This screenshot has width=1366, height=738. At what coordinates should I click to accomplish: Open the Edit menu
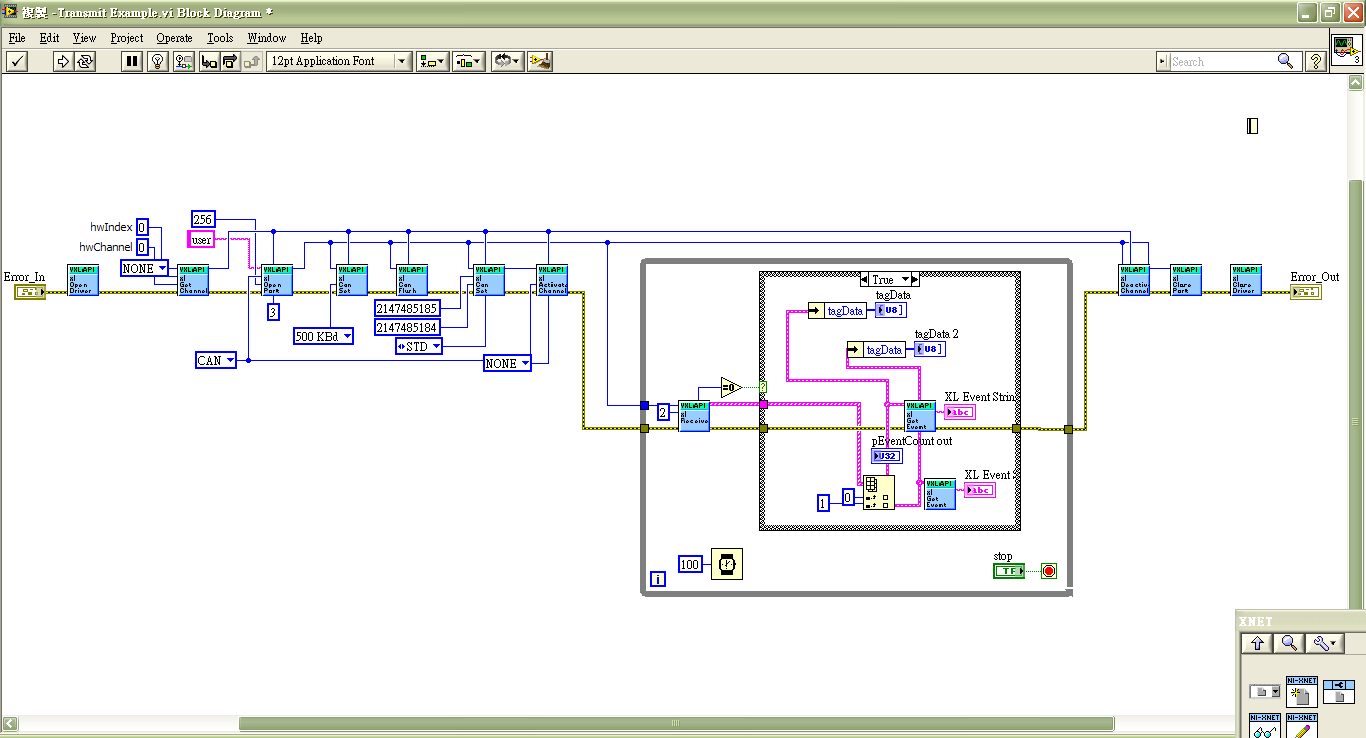[x=50, y=38]
